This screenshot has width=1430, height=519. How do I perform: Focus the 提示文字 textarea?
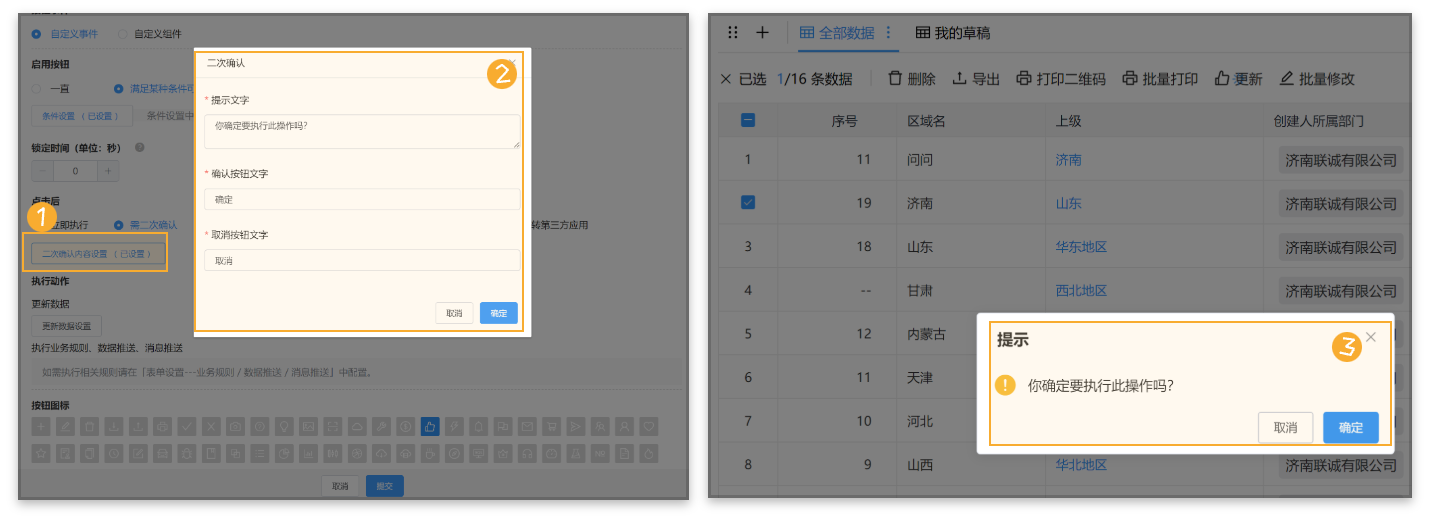click(362, 132)
